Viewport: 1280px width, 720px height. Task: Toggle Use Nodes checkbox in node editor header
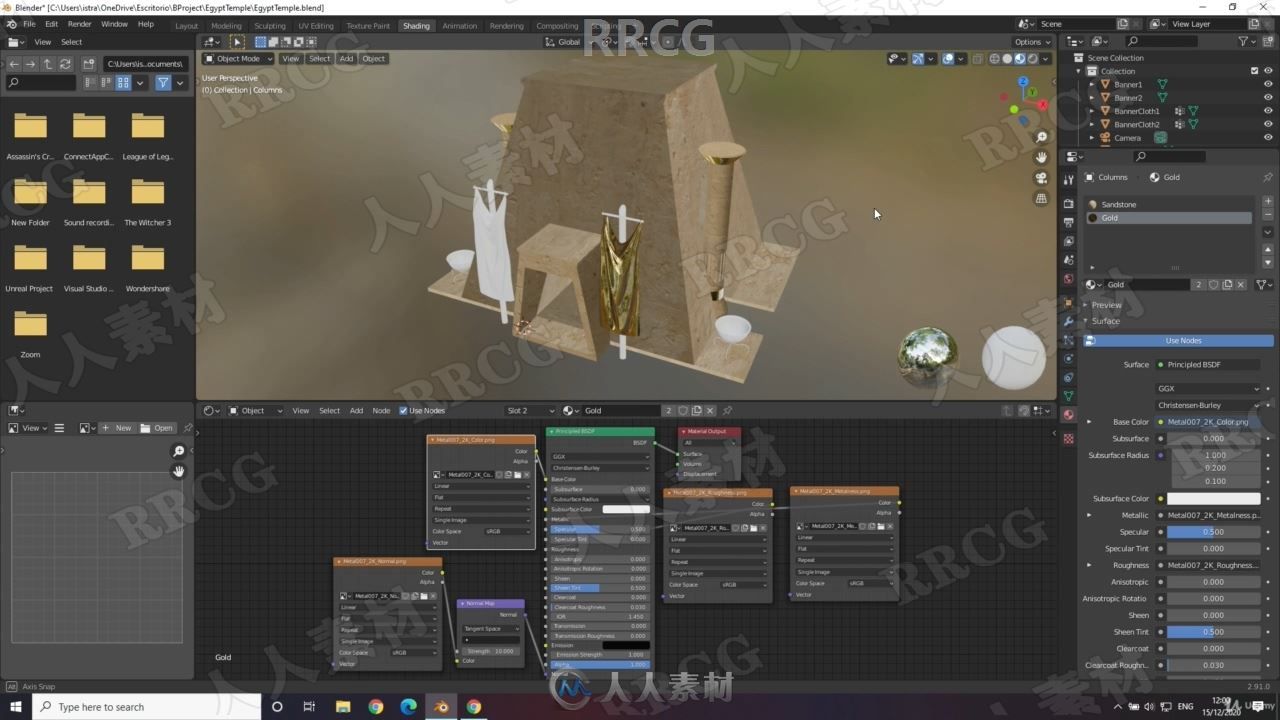404,410
